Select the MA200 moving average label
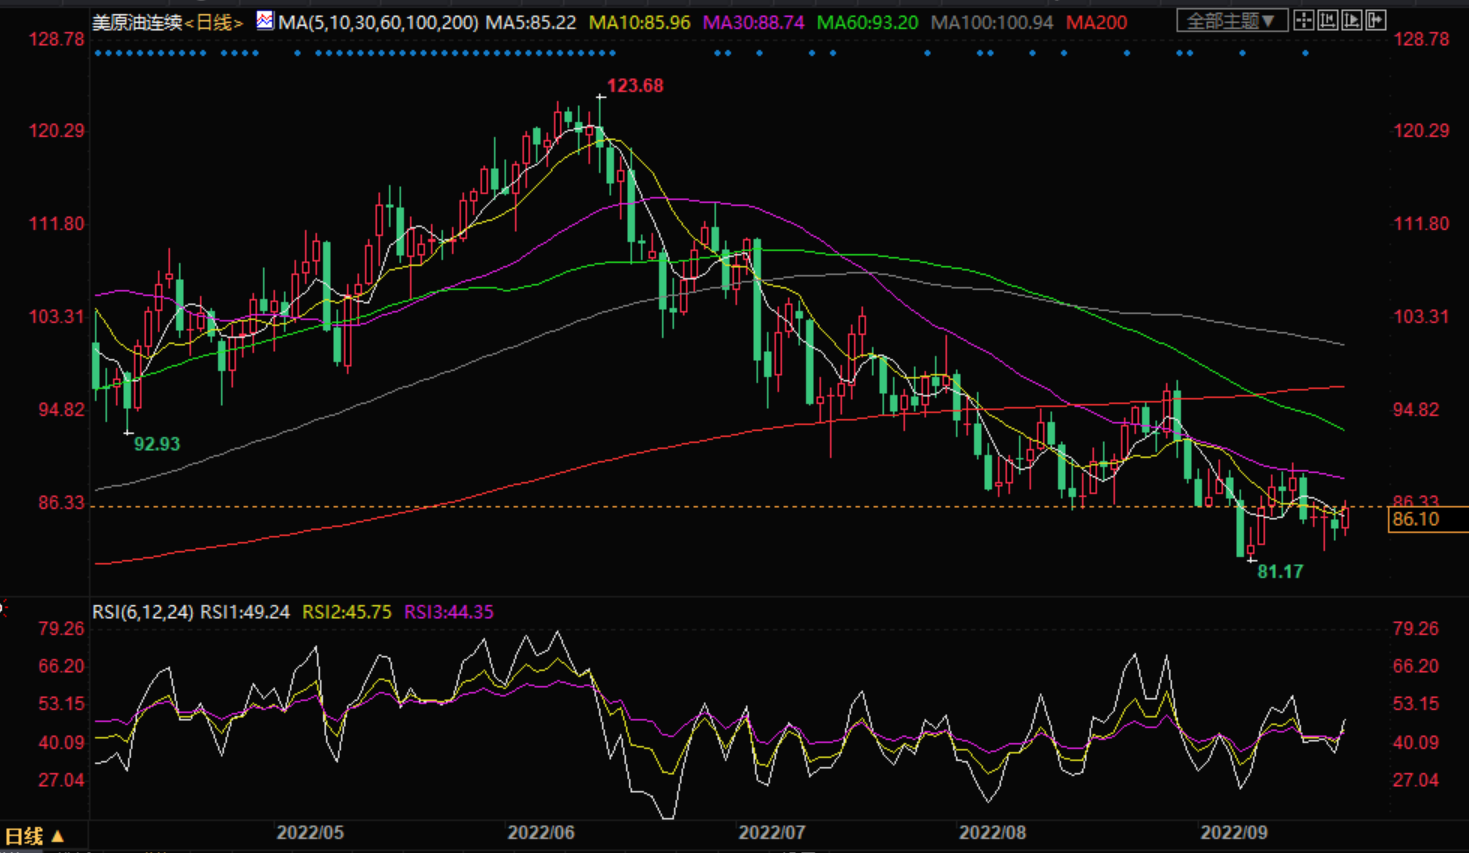Screen dimensions: 1469x853 (1096, 22)
